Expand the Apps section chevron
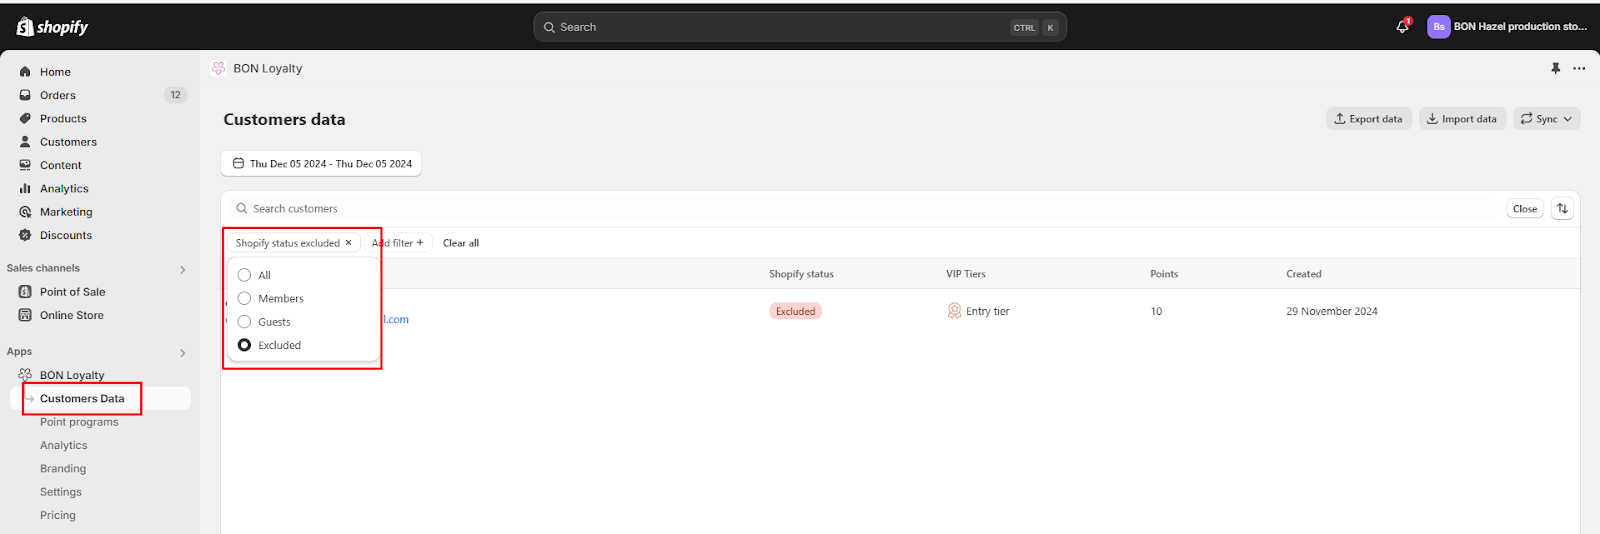1600x534 pixels. coord(182,353)
